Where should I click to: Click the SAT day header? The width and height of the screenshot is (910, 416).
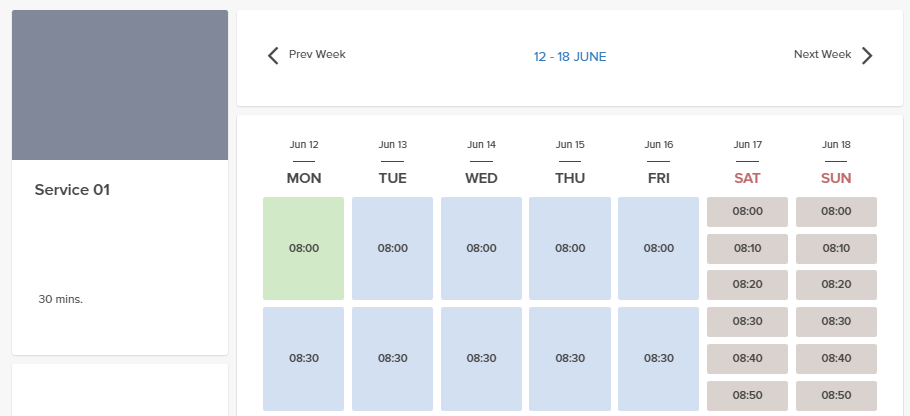pos(747,179)
